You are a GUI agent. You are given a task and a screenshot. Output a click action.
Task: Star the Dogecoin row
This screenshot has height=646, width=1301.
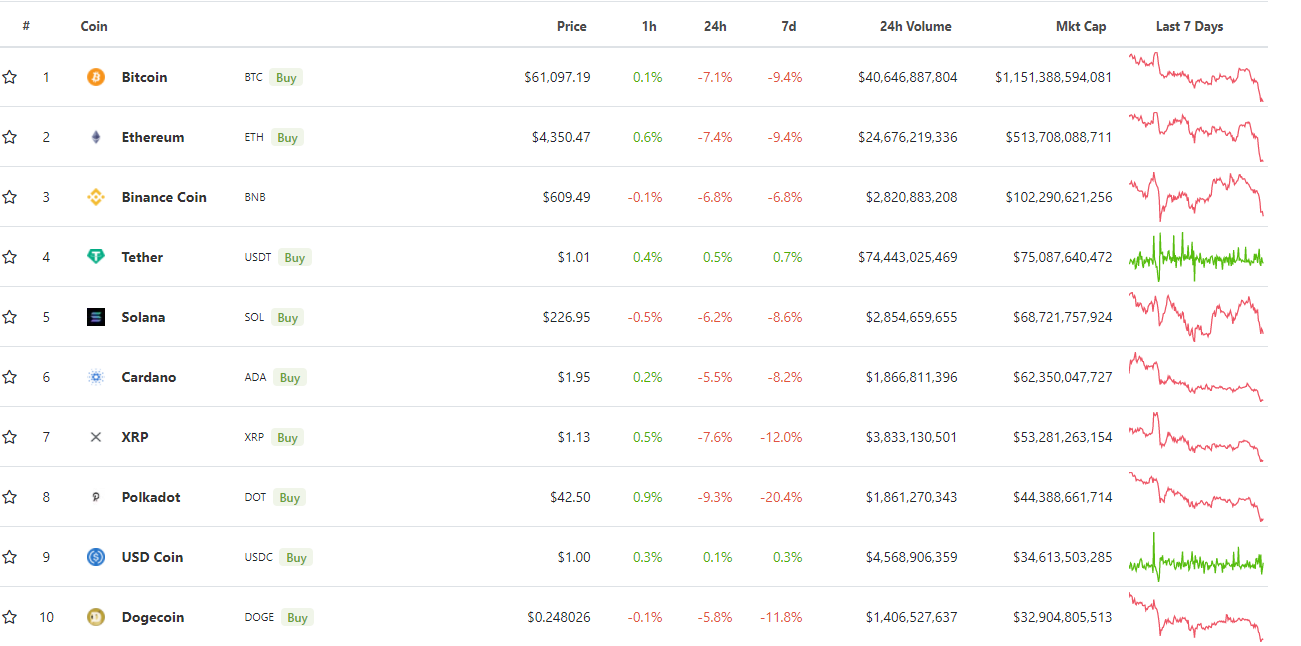pyautogui.click(x=10, y=617)
